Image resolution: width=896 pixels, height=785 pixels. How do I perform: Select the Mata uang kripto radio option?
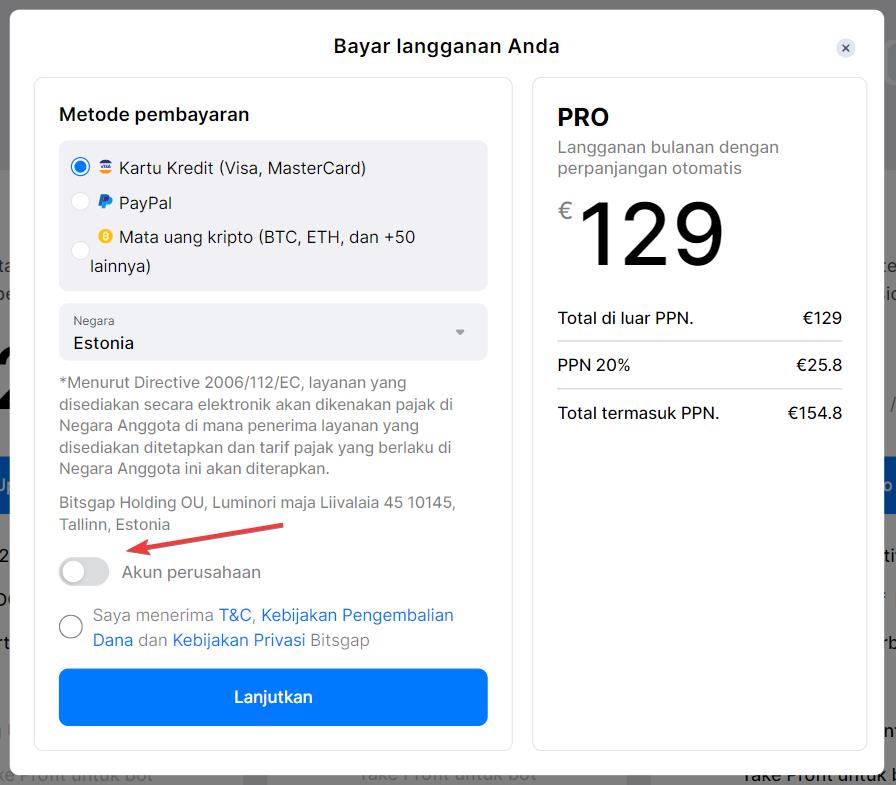[x=80, y=251]
